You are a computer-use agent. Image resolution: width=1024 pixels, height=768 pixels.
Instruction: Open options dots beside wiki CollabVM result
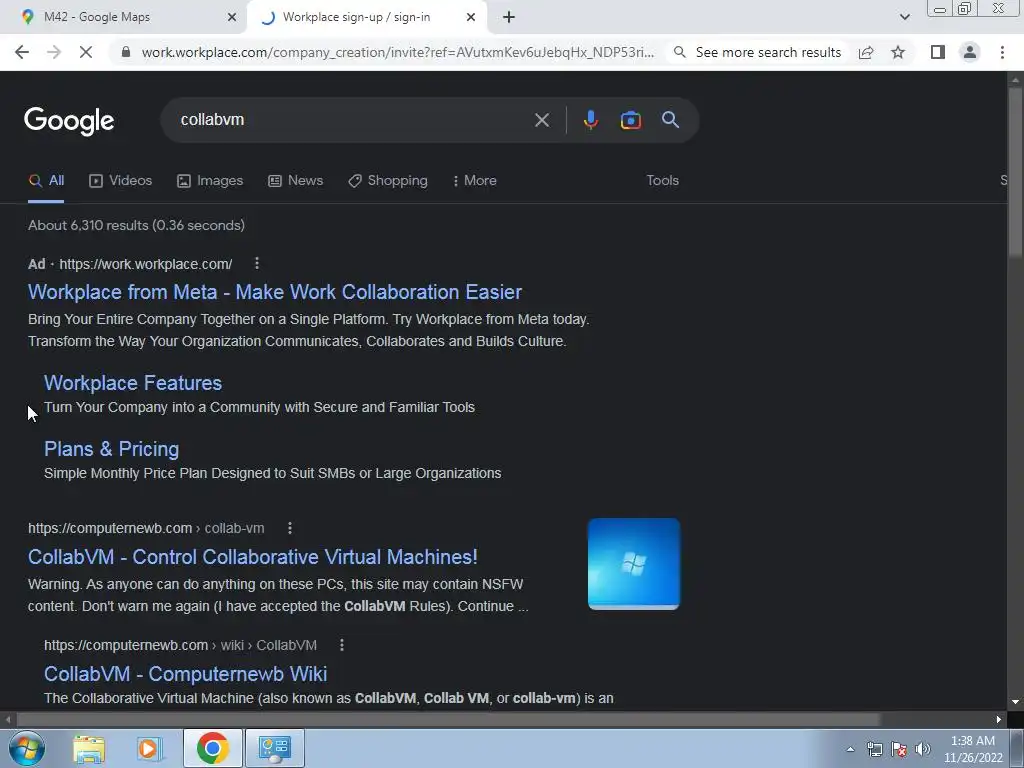point(342,645)
